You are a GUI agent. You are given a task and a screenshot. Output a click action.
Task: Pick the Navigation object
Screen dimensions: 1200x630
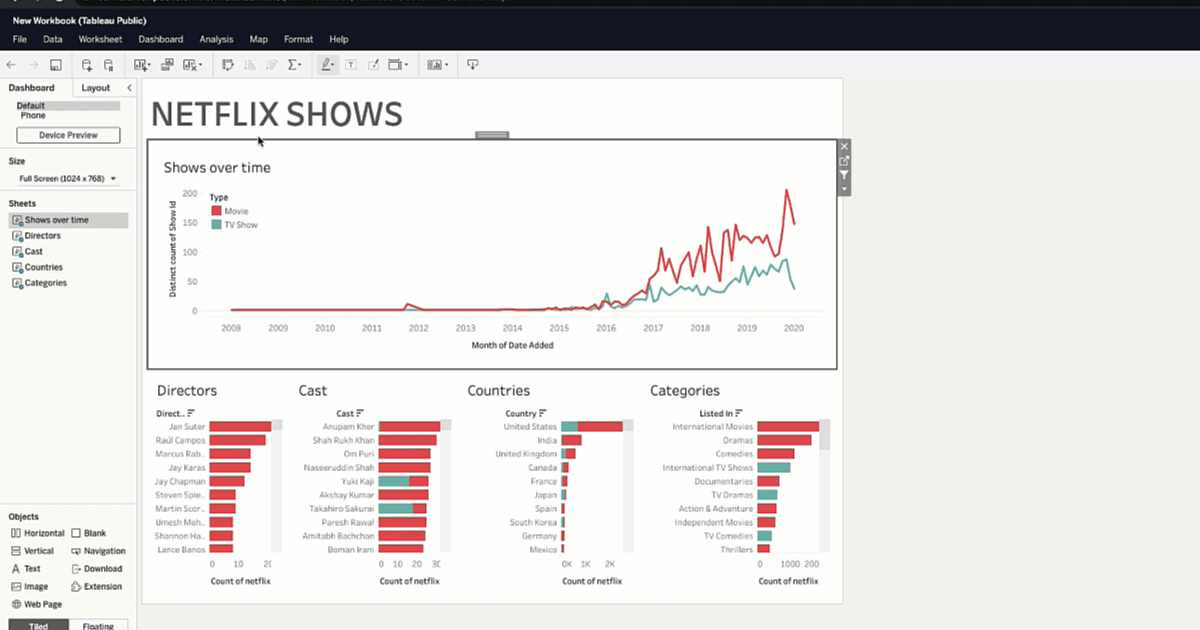[99, 551]
